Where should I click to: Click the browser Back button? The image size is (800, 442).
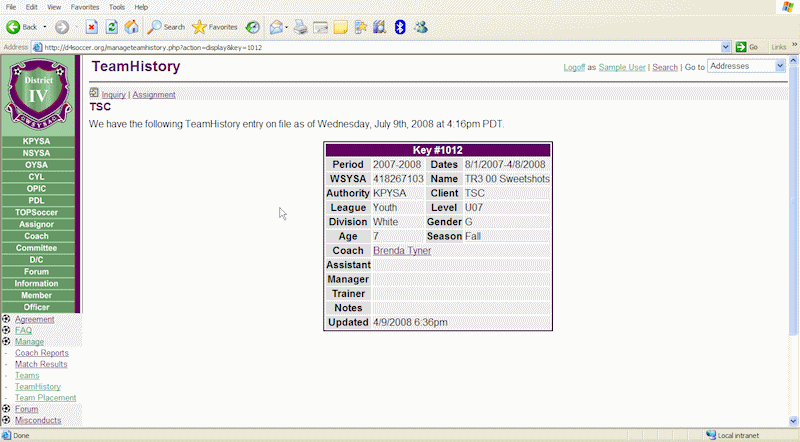click(x=22, y=27)
